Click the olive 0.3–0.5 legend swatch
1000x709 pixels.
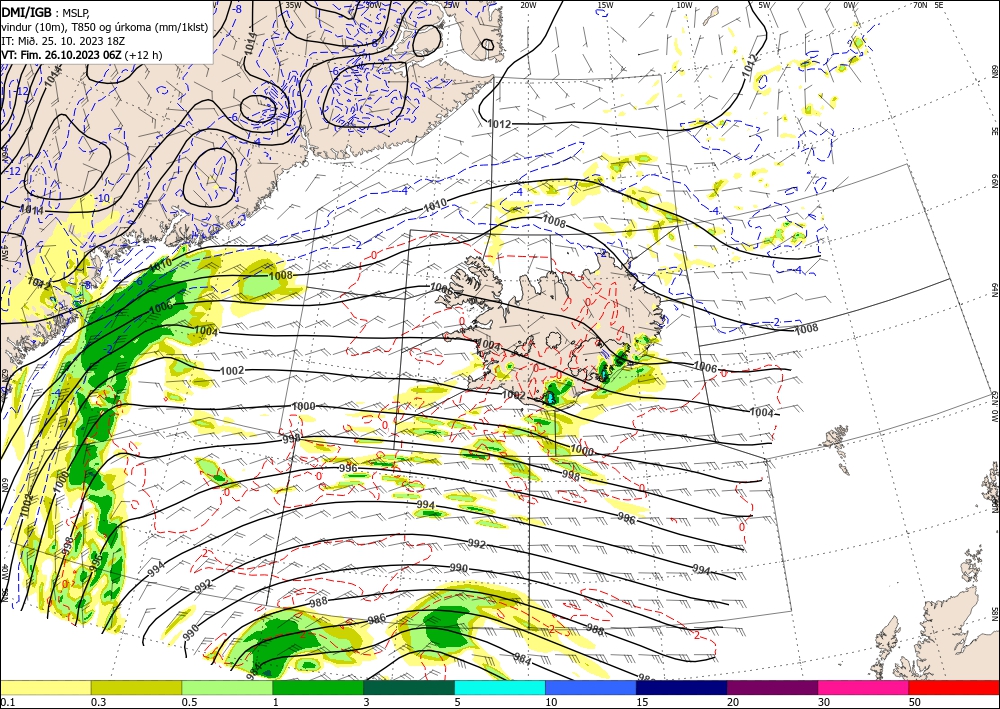click(x=136, y=687)
